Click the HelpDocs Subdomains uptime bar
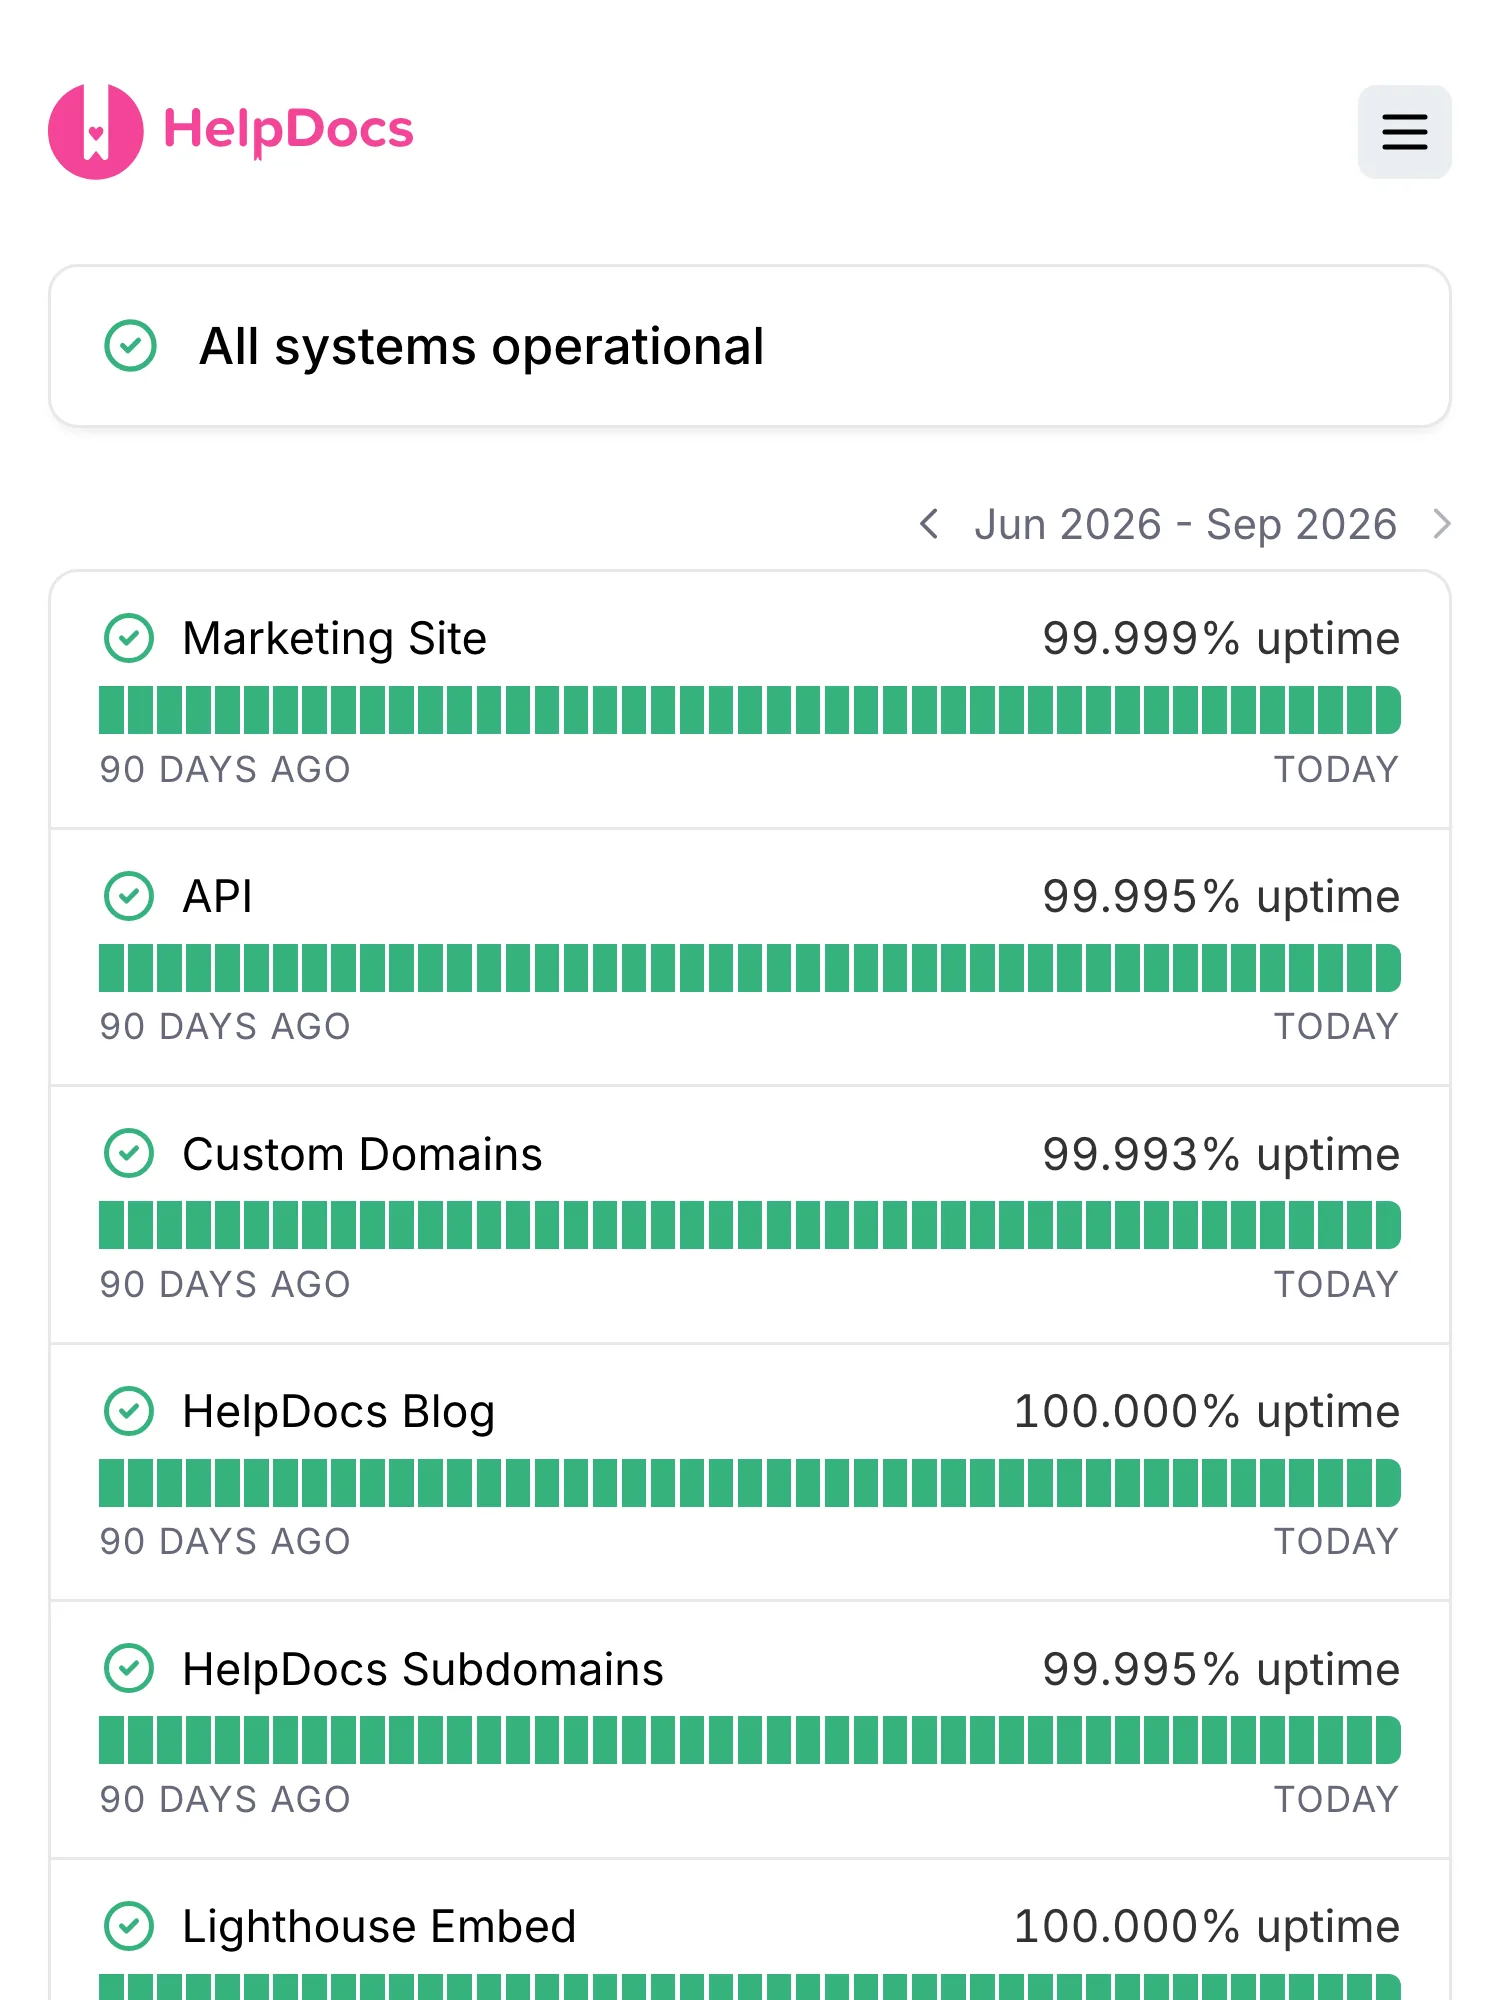 pyautogui.click(x=750, y=1740)
